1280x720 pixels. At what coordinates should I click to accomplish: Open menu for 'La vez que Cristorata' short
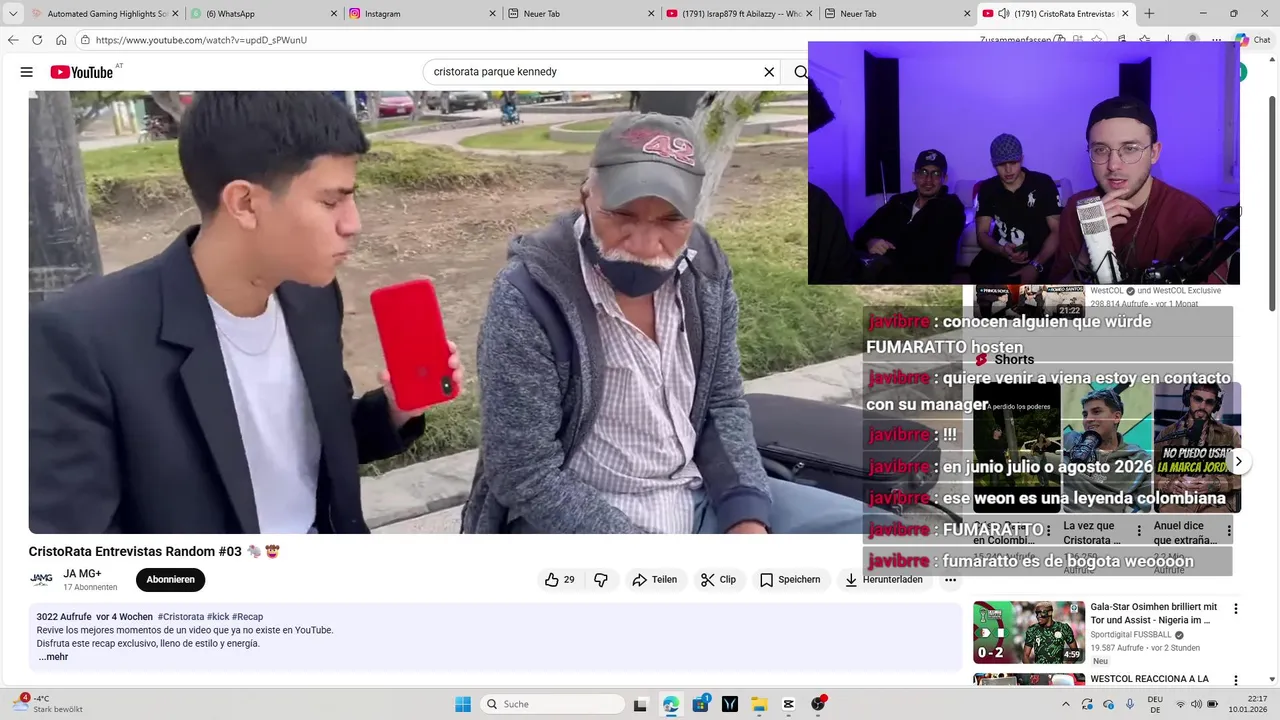pos(1138,531)
